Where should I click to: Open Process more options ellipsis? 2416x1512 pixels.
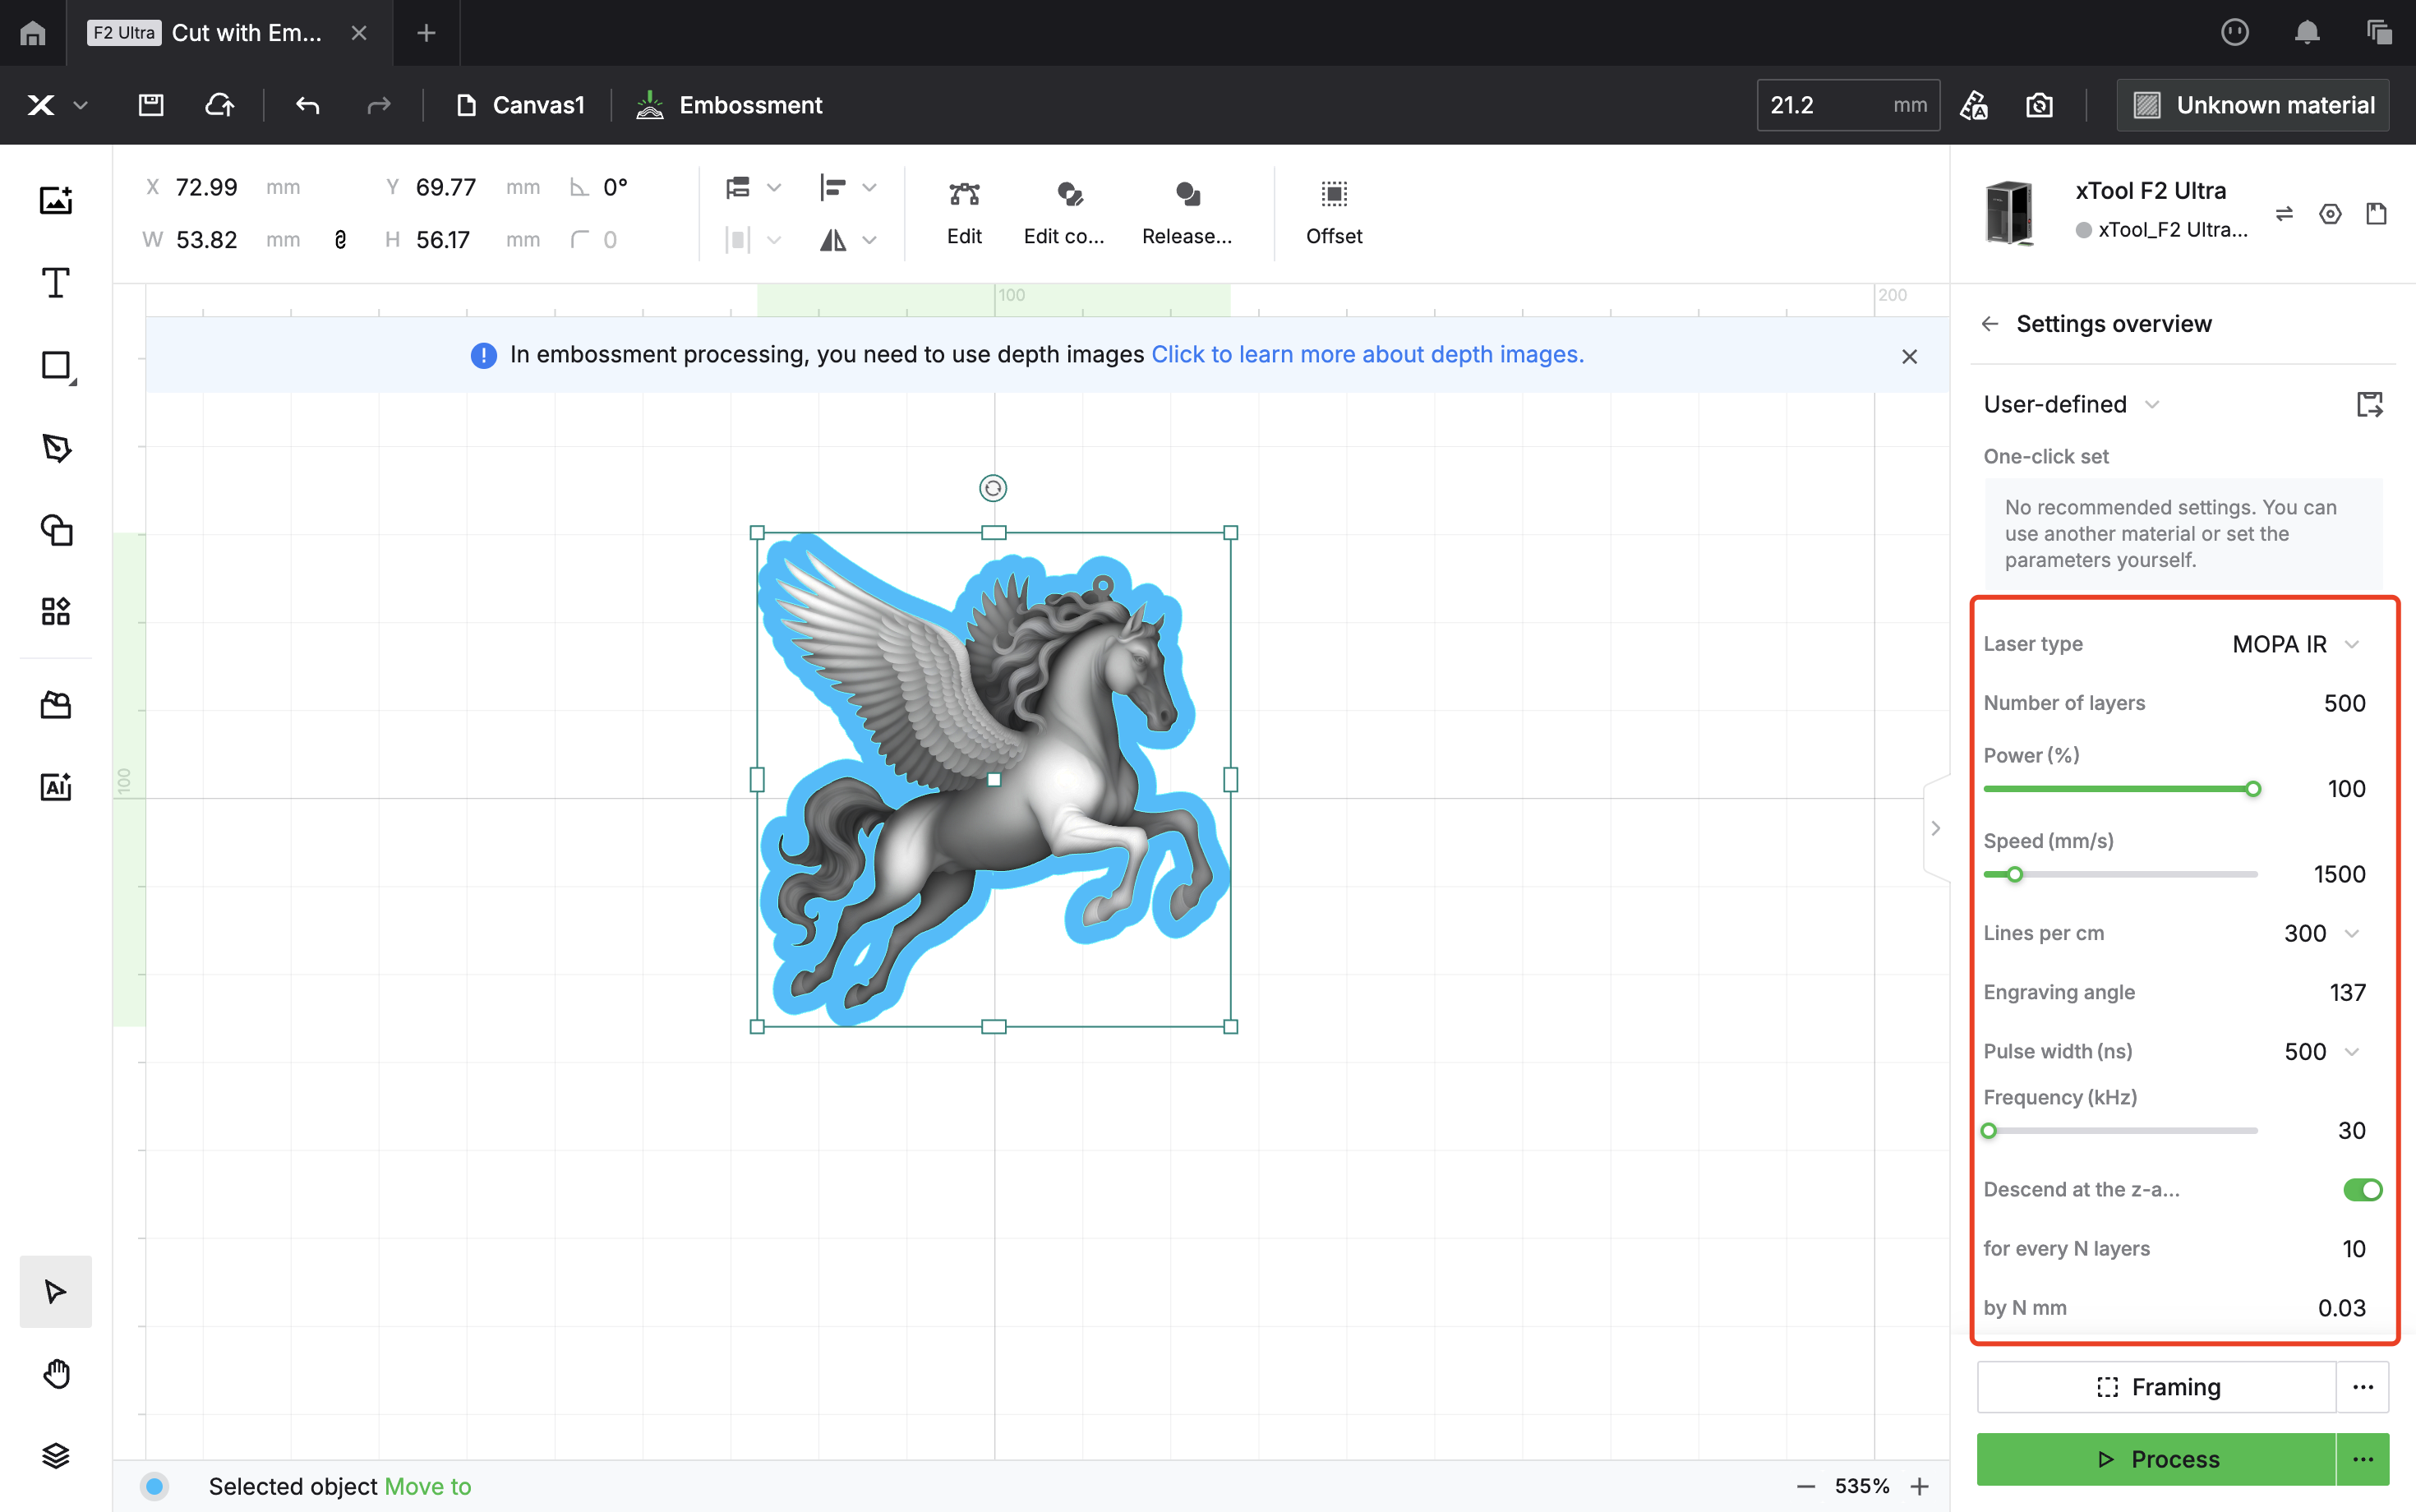click(x=2363, y=1459)
